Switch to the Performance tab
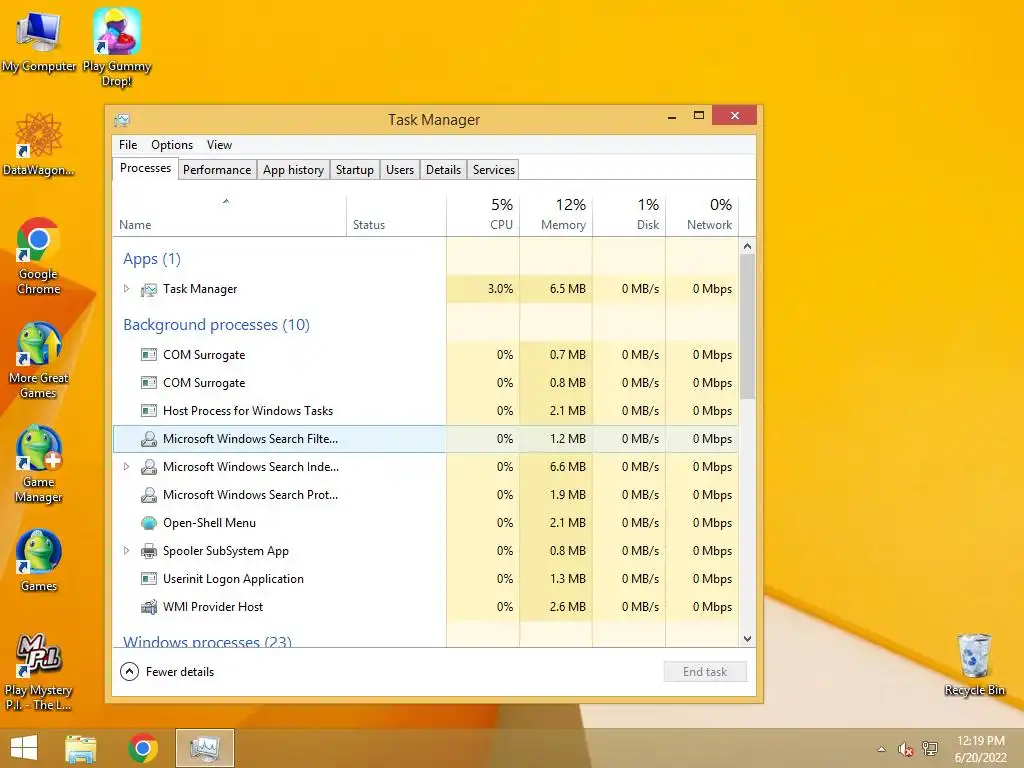The image size is (1024, 768). click(217, 170)
